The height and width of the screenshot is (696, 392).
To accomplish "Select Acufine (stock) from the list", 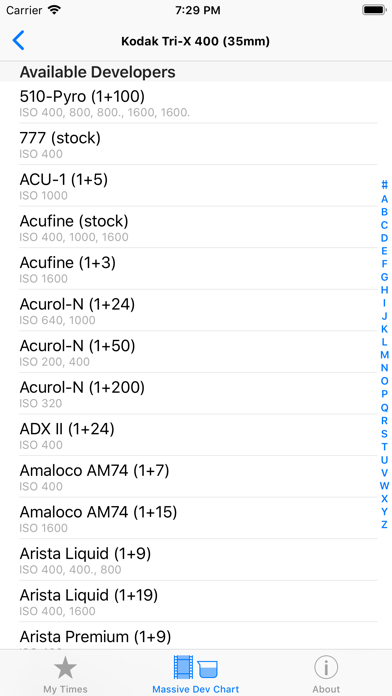I will [196, 227].
